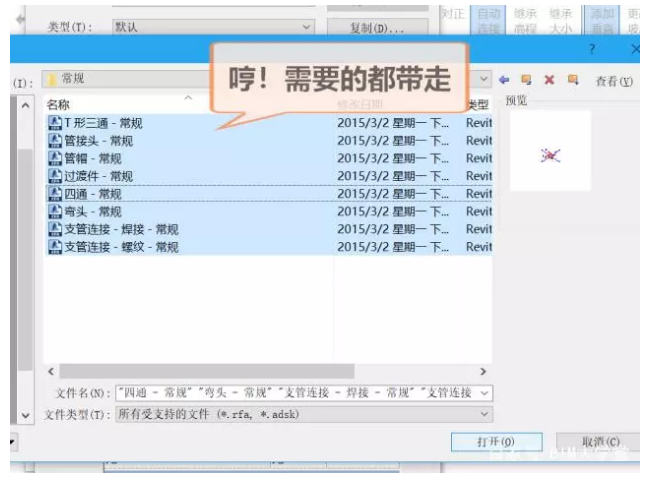The image size is (647, 477).
Task: Open the 类型 默认 dropdown at top
Action: (307, 27)
